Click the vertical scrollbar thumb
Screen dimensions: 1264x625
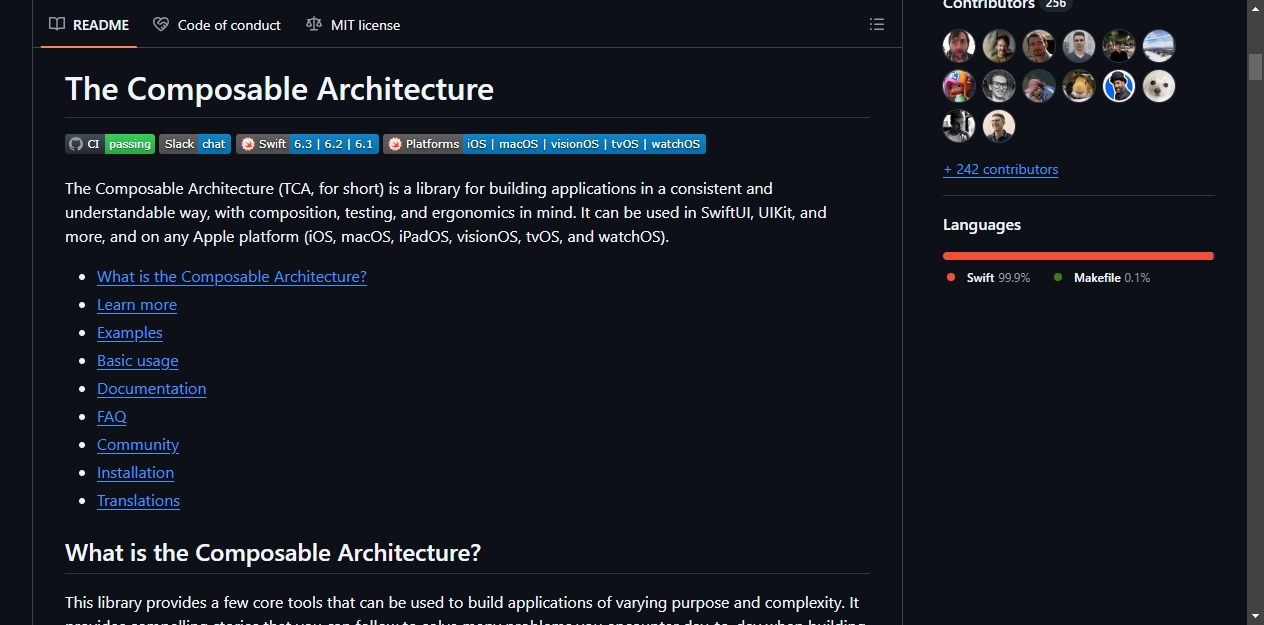pyautogui.click(x=1256, y=66)
